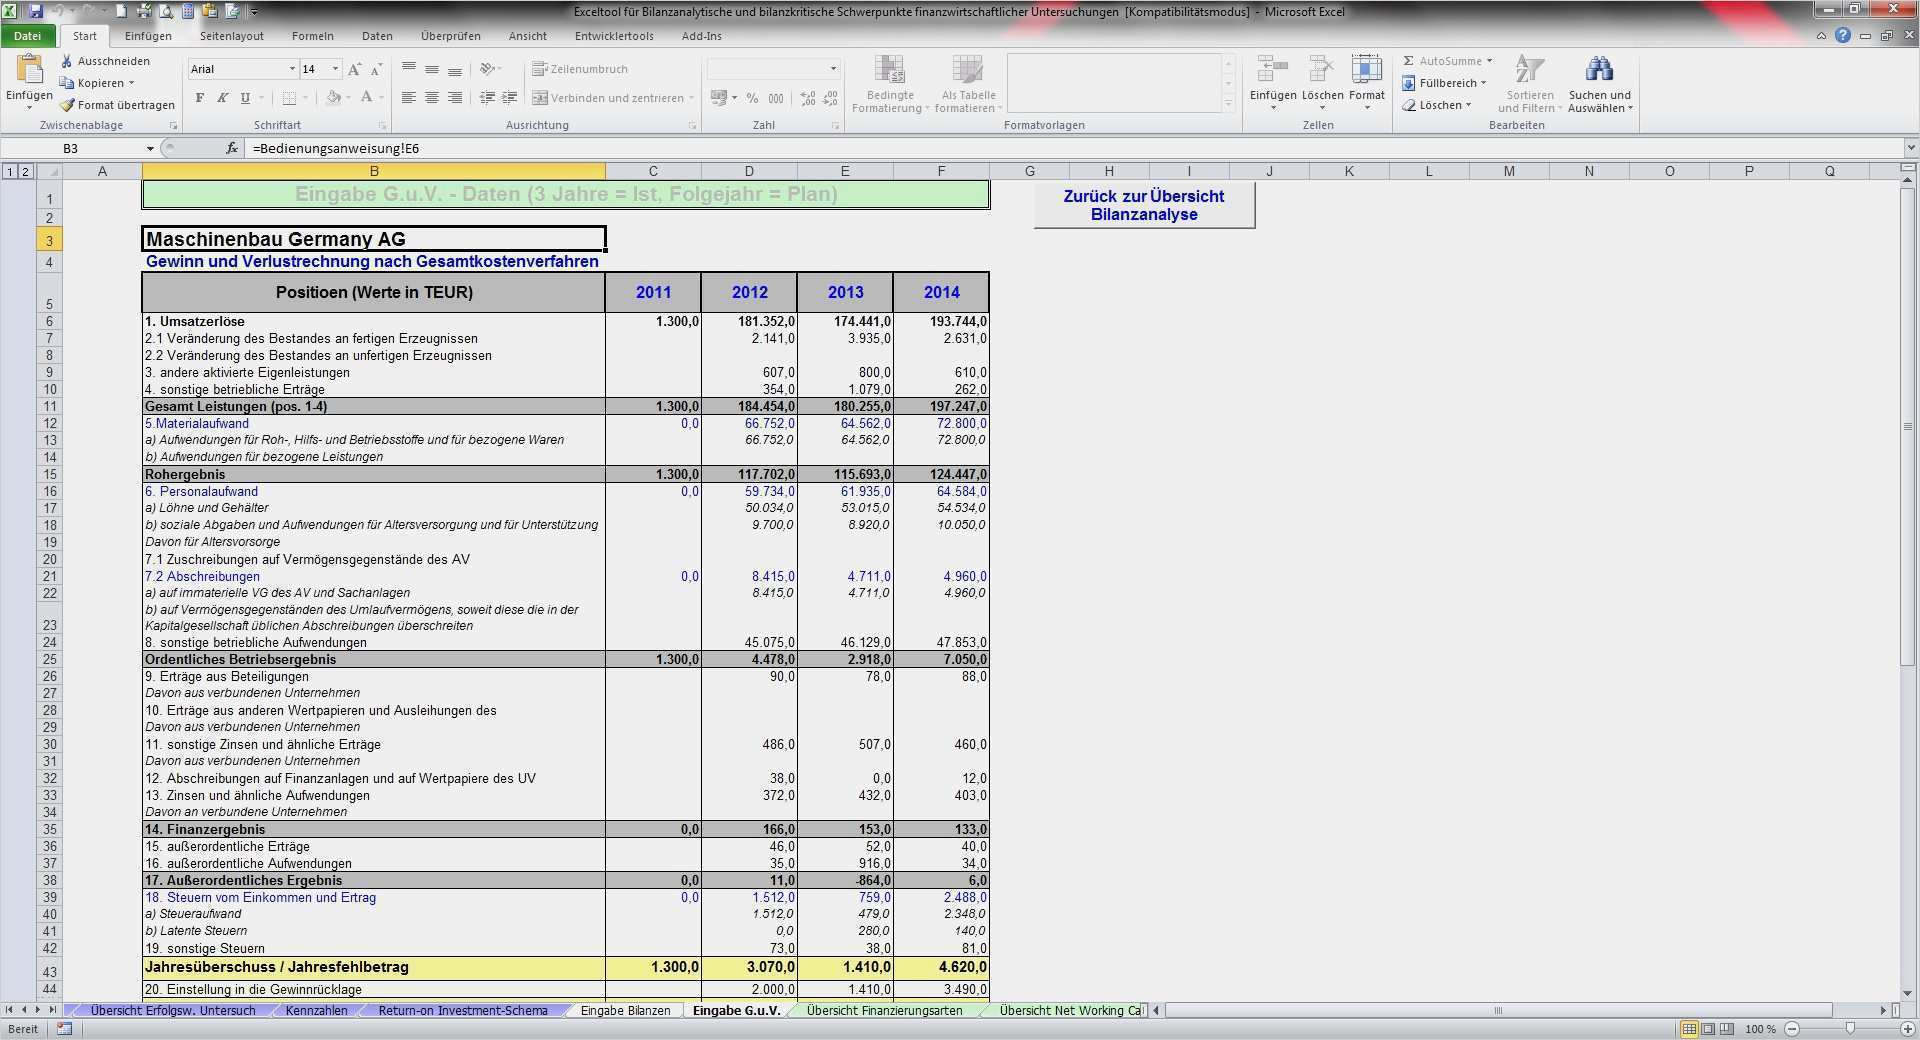
Task: Click the Füllbereich fill icon
Action: (x=1409, y=83)
